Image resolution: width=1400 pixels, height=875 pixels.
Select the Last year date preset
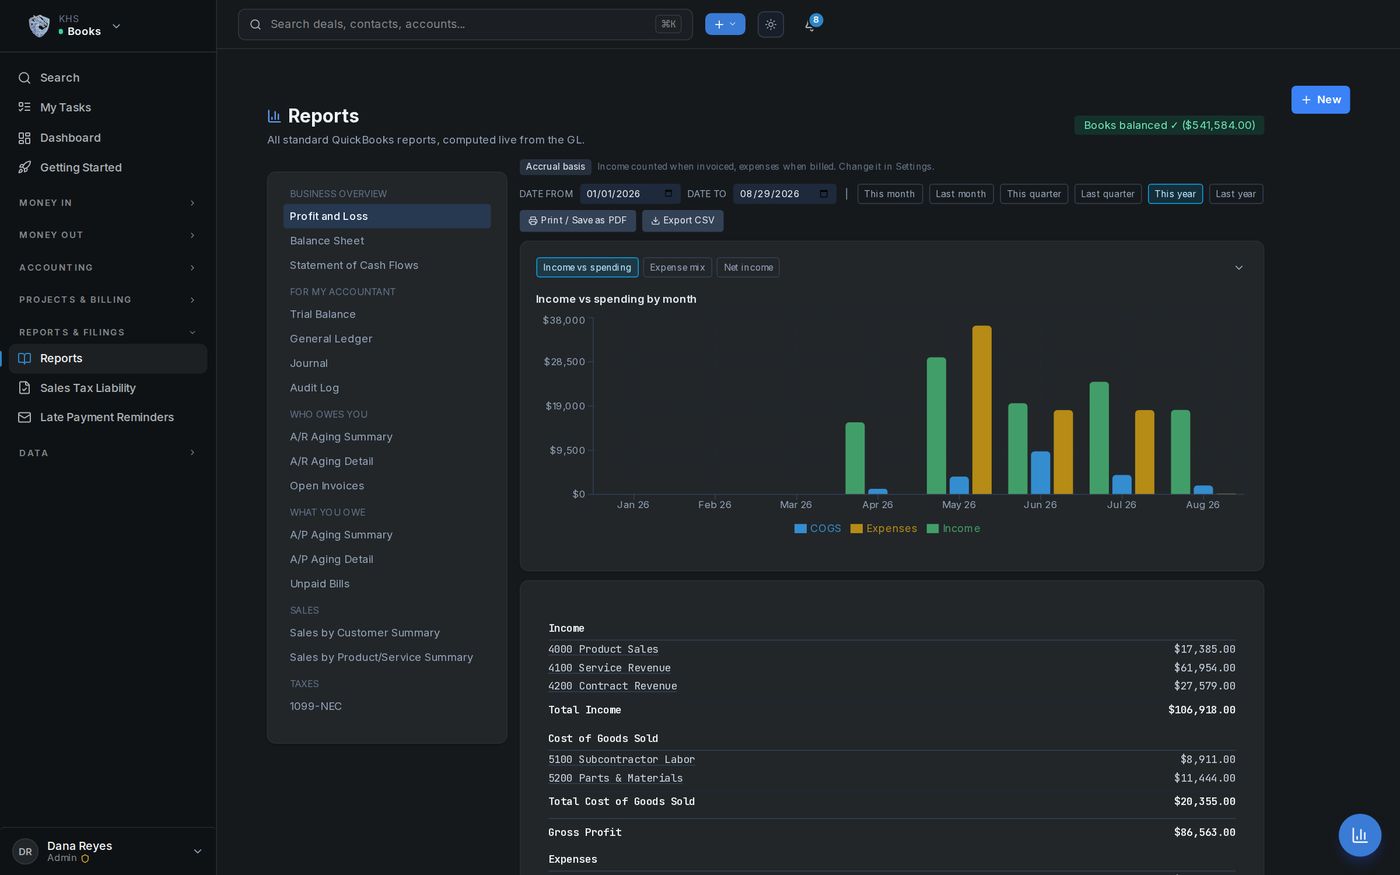tap(1236, 194)
